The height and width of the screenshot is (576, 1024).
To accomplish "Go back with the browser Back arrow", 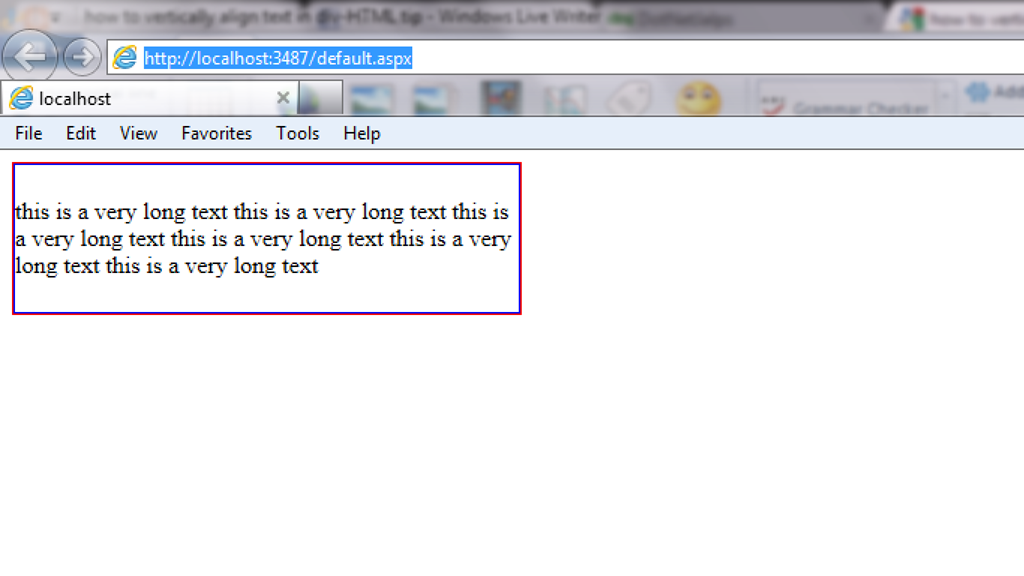I will (29, 57).
